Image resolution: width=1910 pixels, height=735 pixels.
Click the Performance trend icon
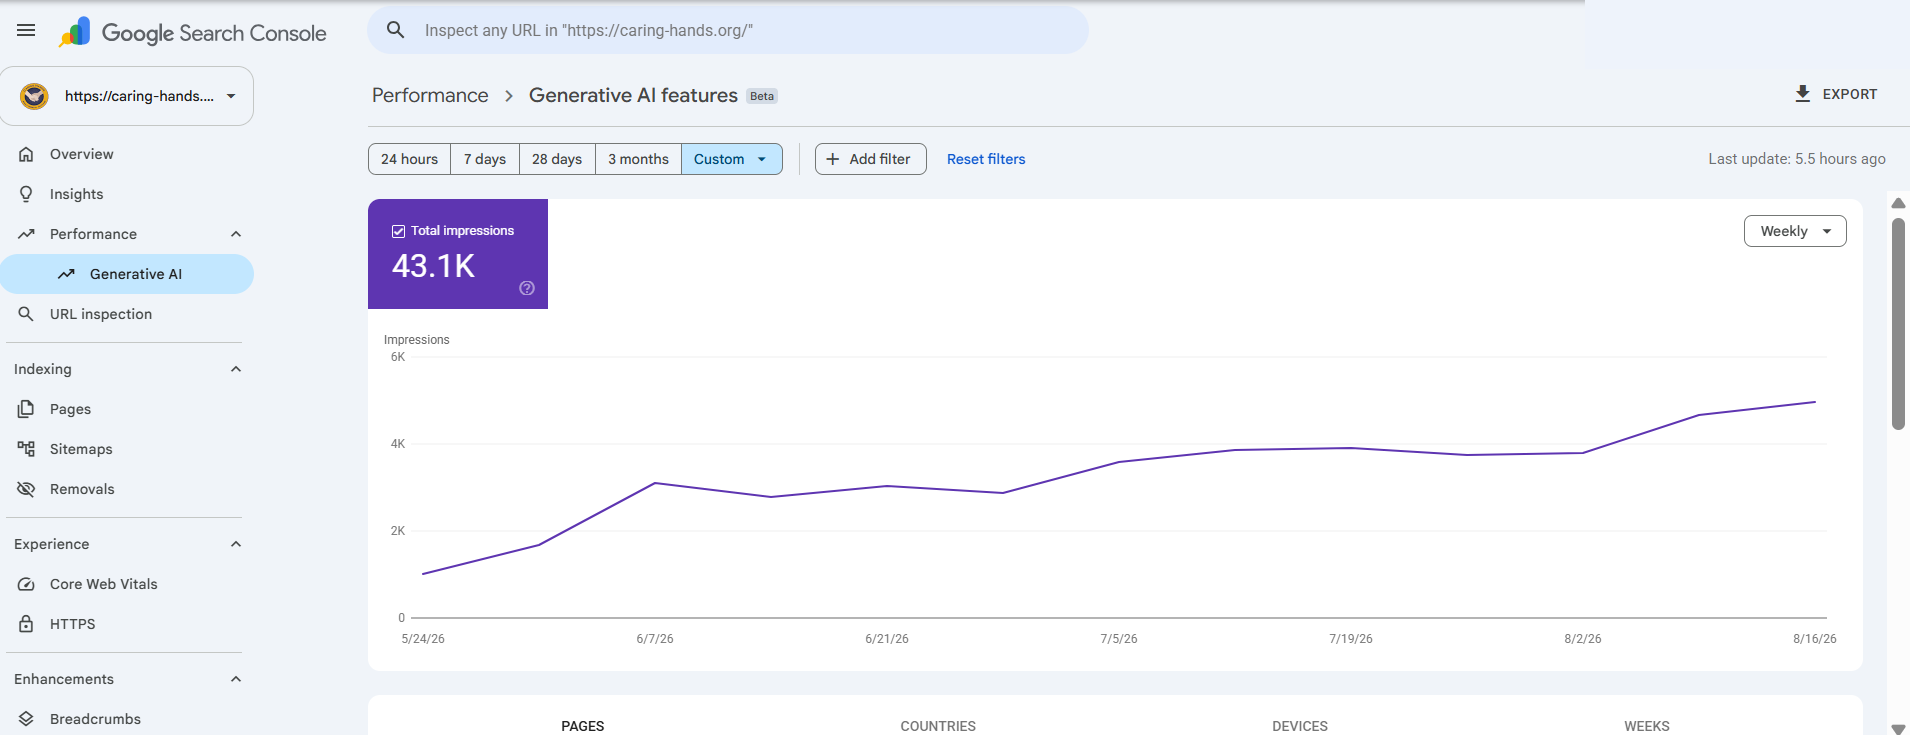(27, 234)
